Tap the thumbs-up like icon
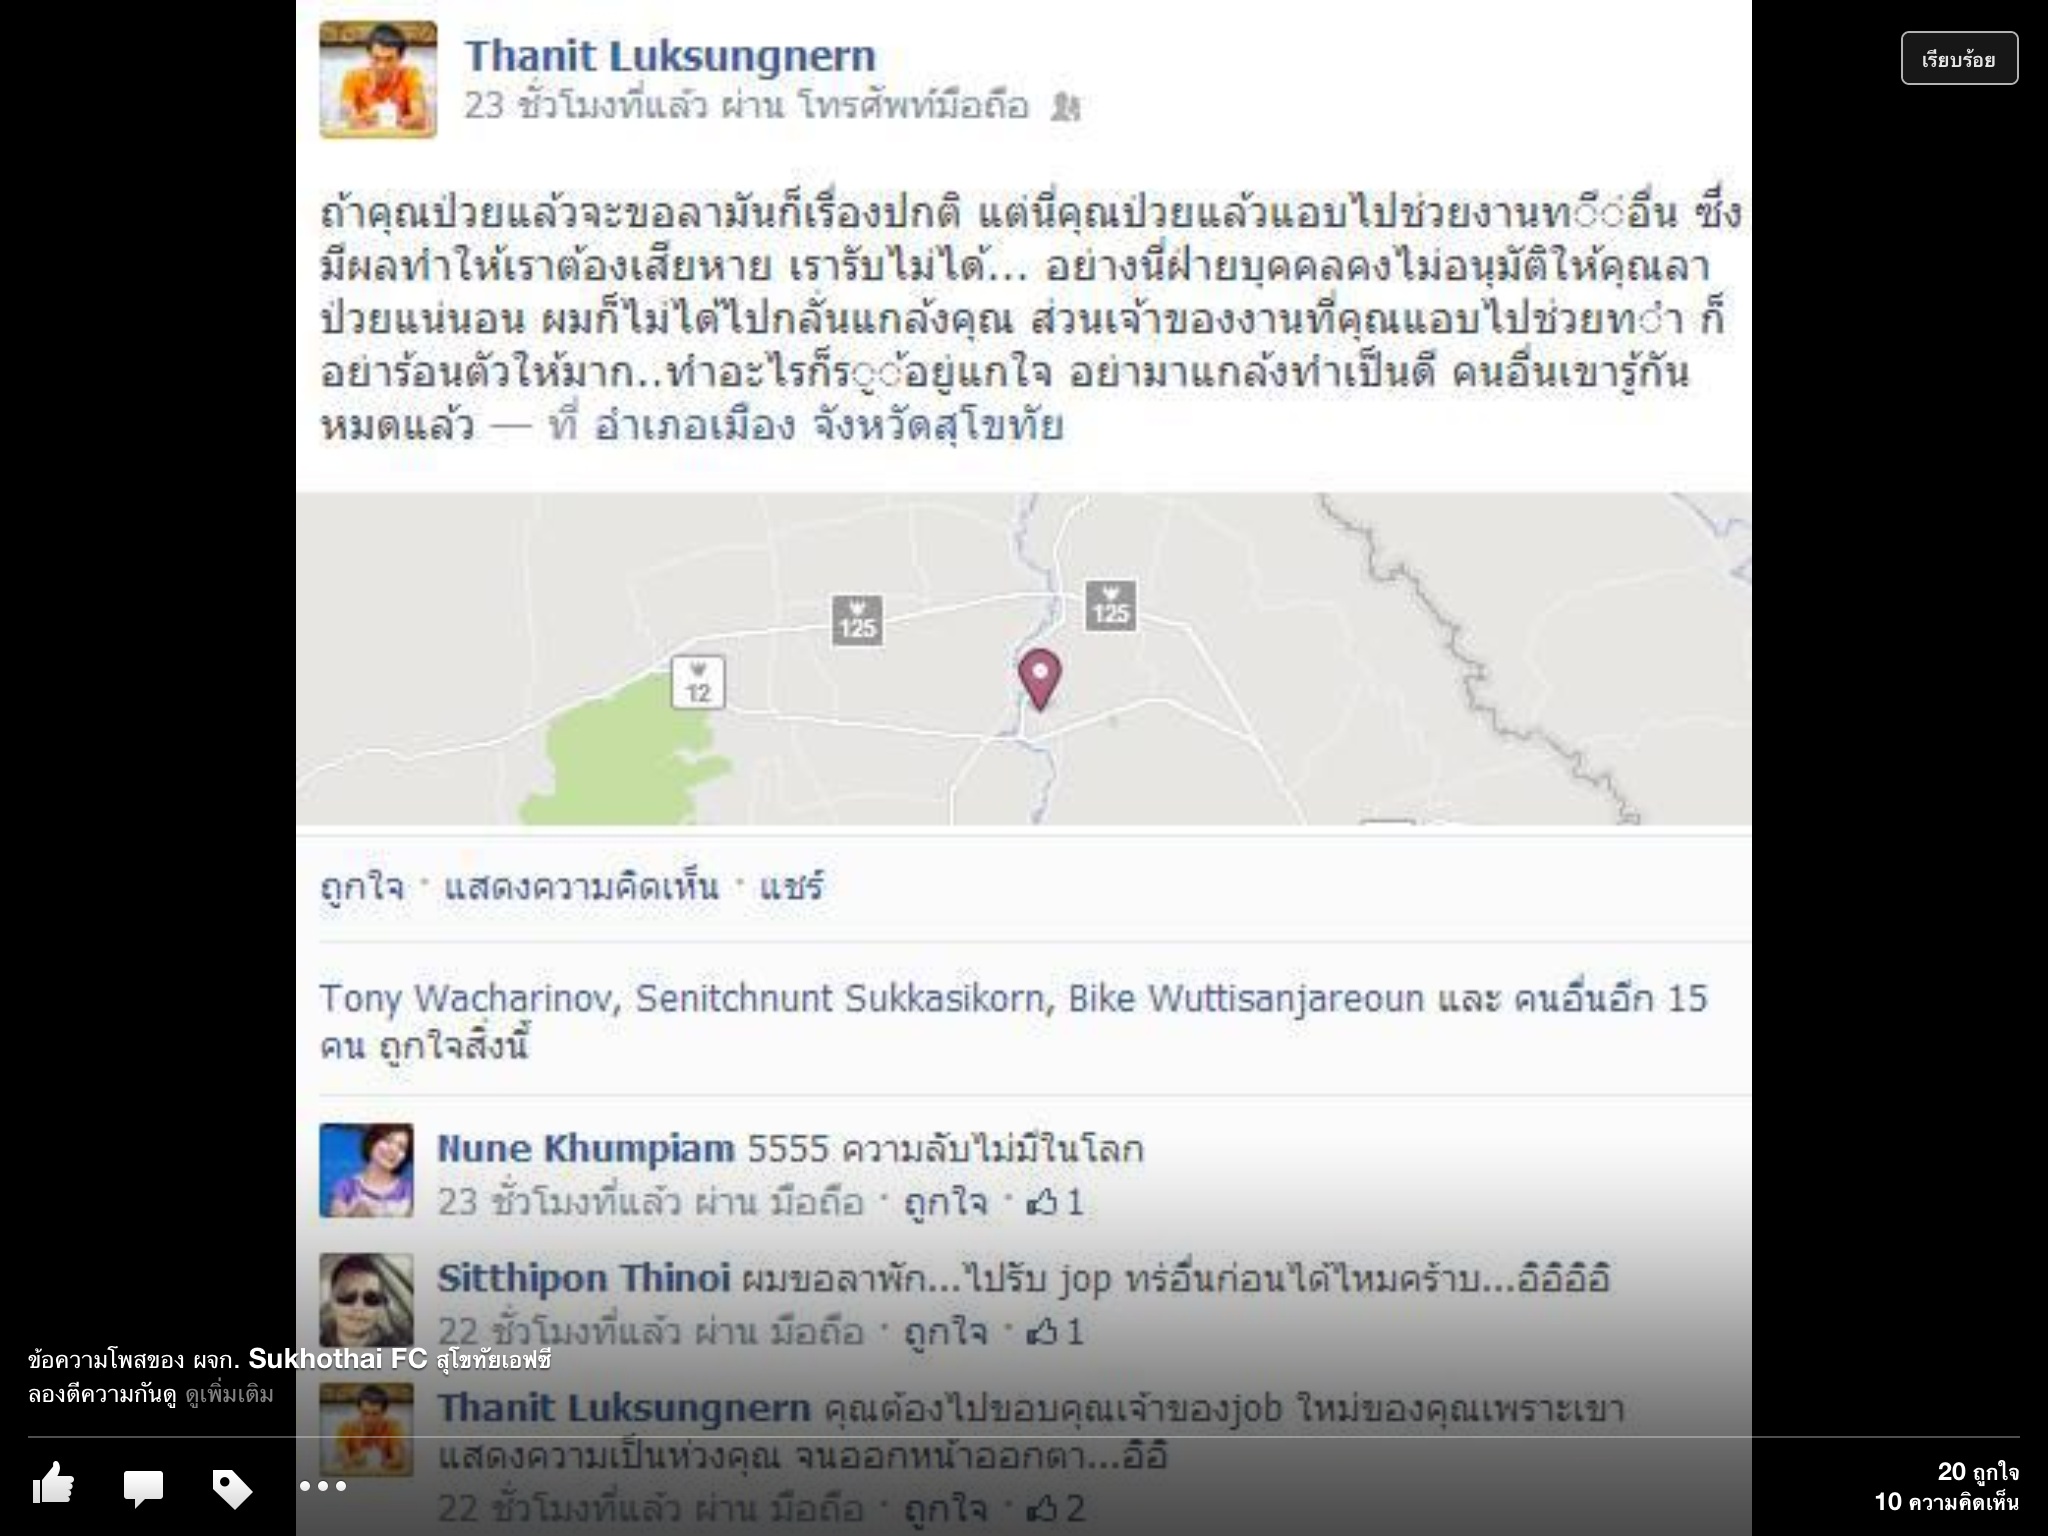Viewport: 2048px width, 1536px height. coord(53,1484)
